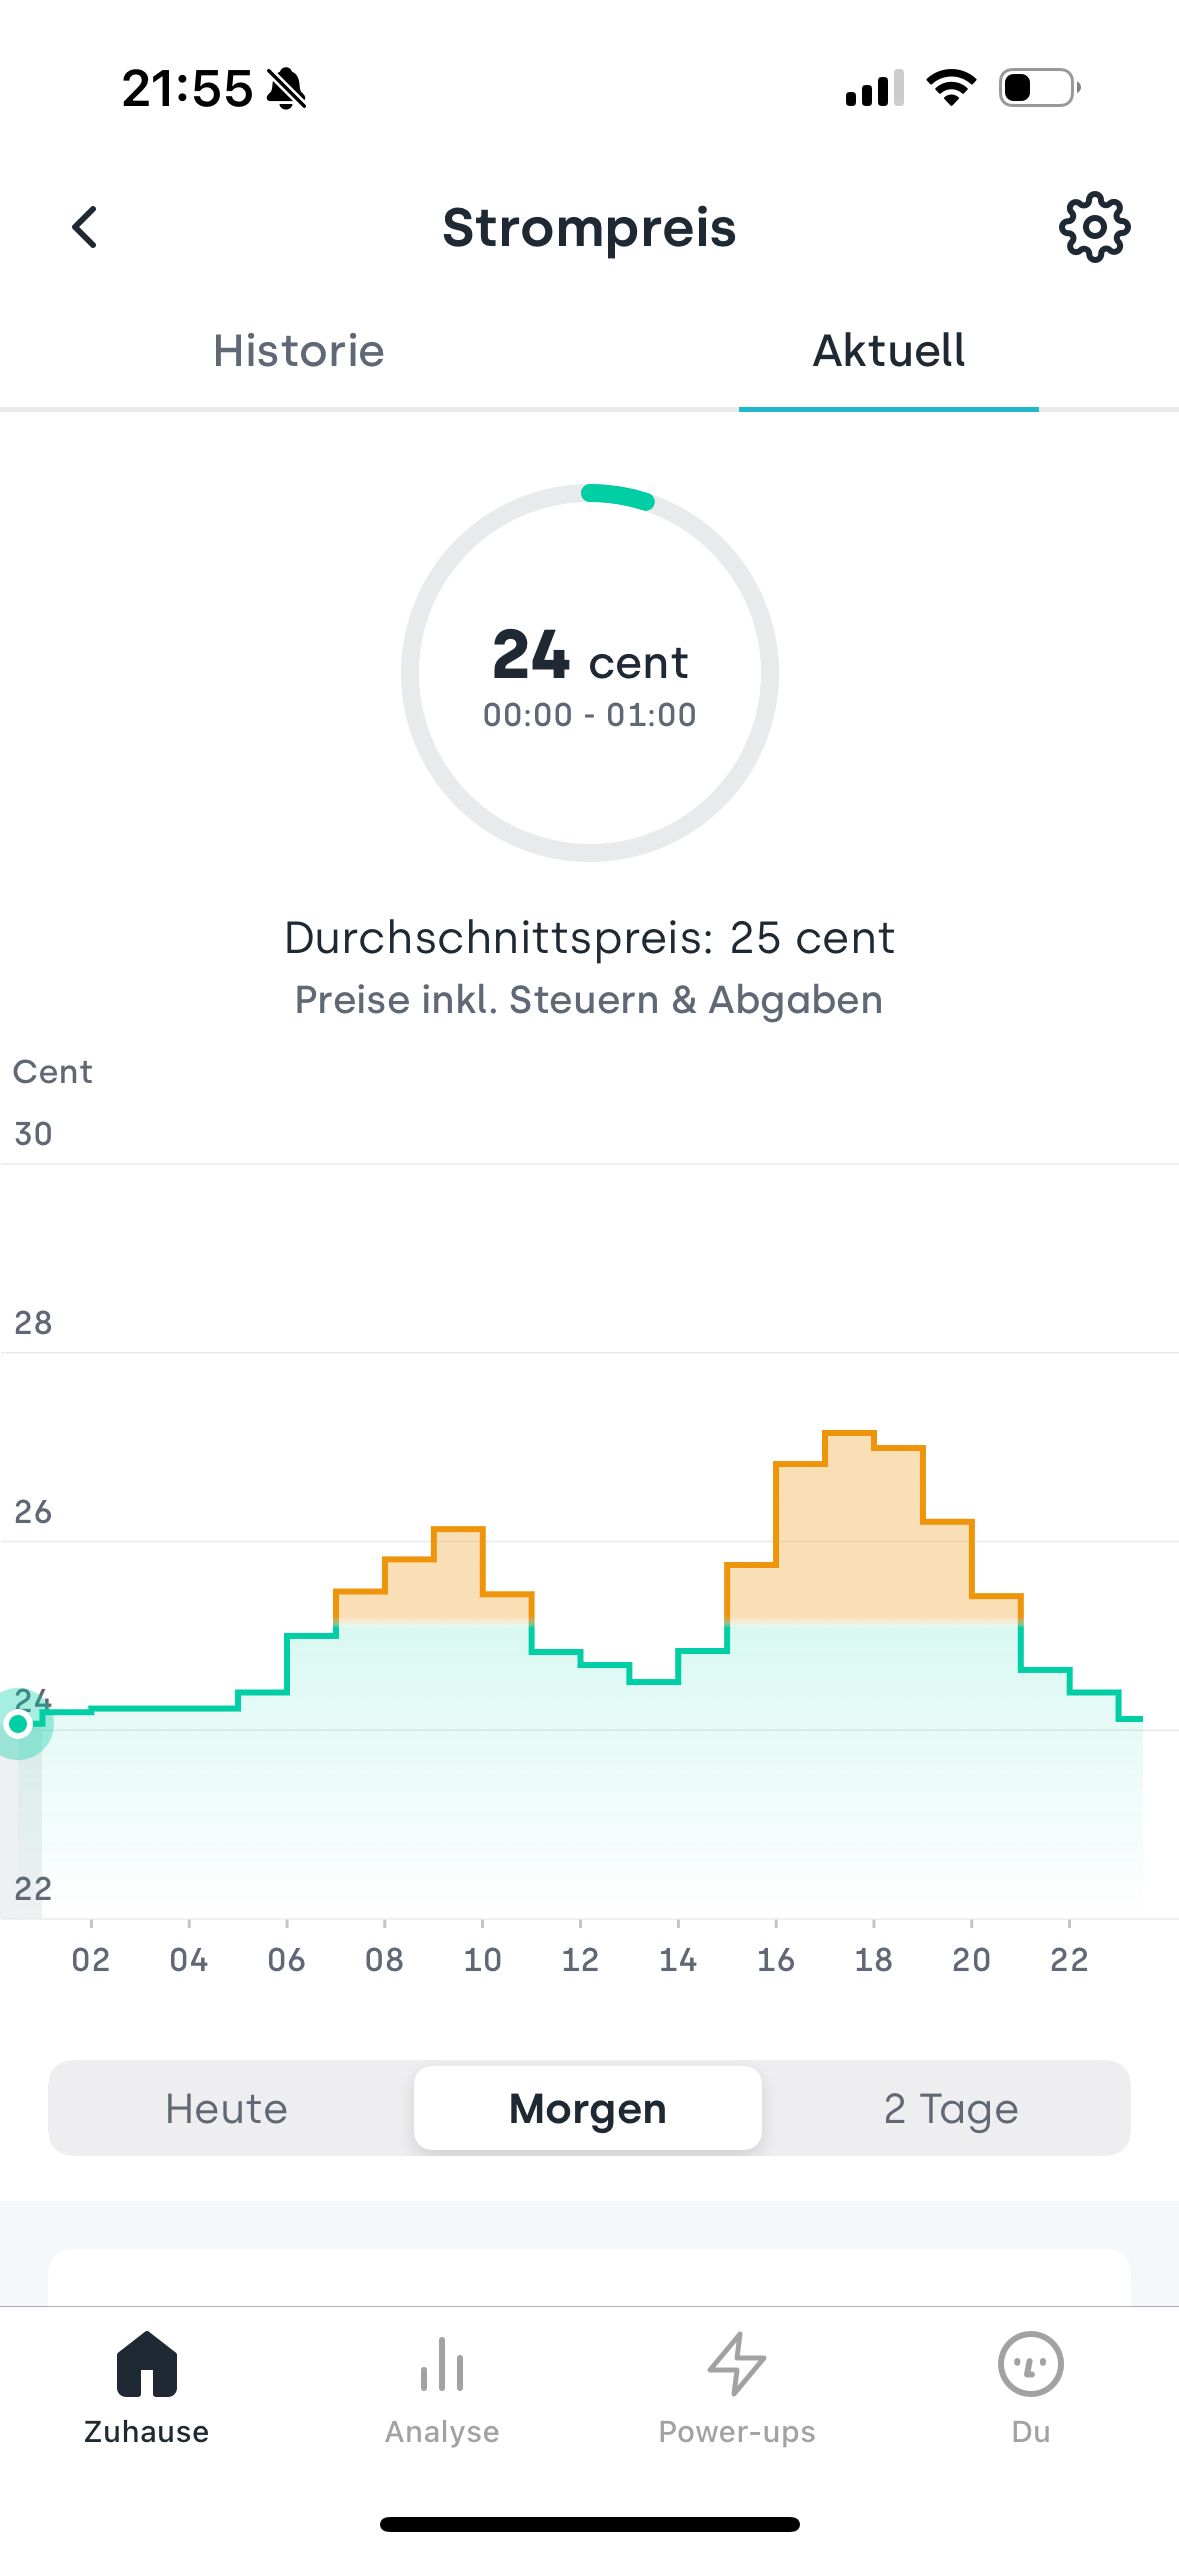1179x2556 pixels.
Task: Tap the cellular signal strength icon
Action: point(874,88)
